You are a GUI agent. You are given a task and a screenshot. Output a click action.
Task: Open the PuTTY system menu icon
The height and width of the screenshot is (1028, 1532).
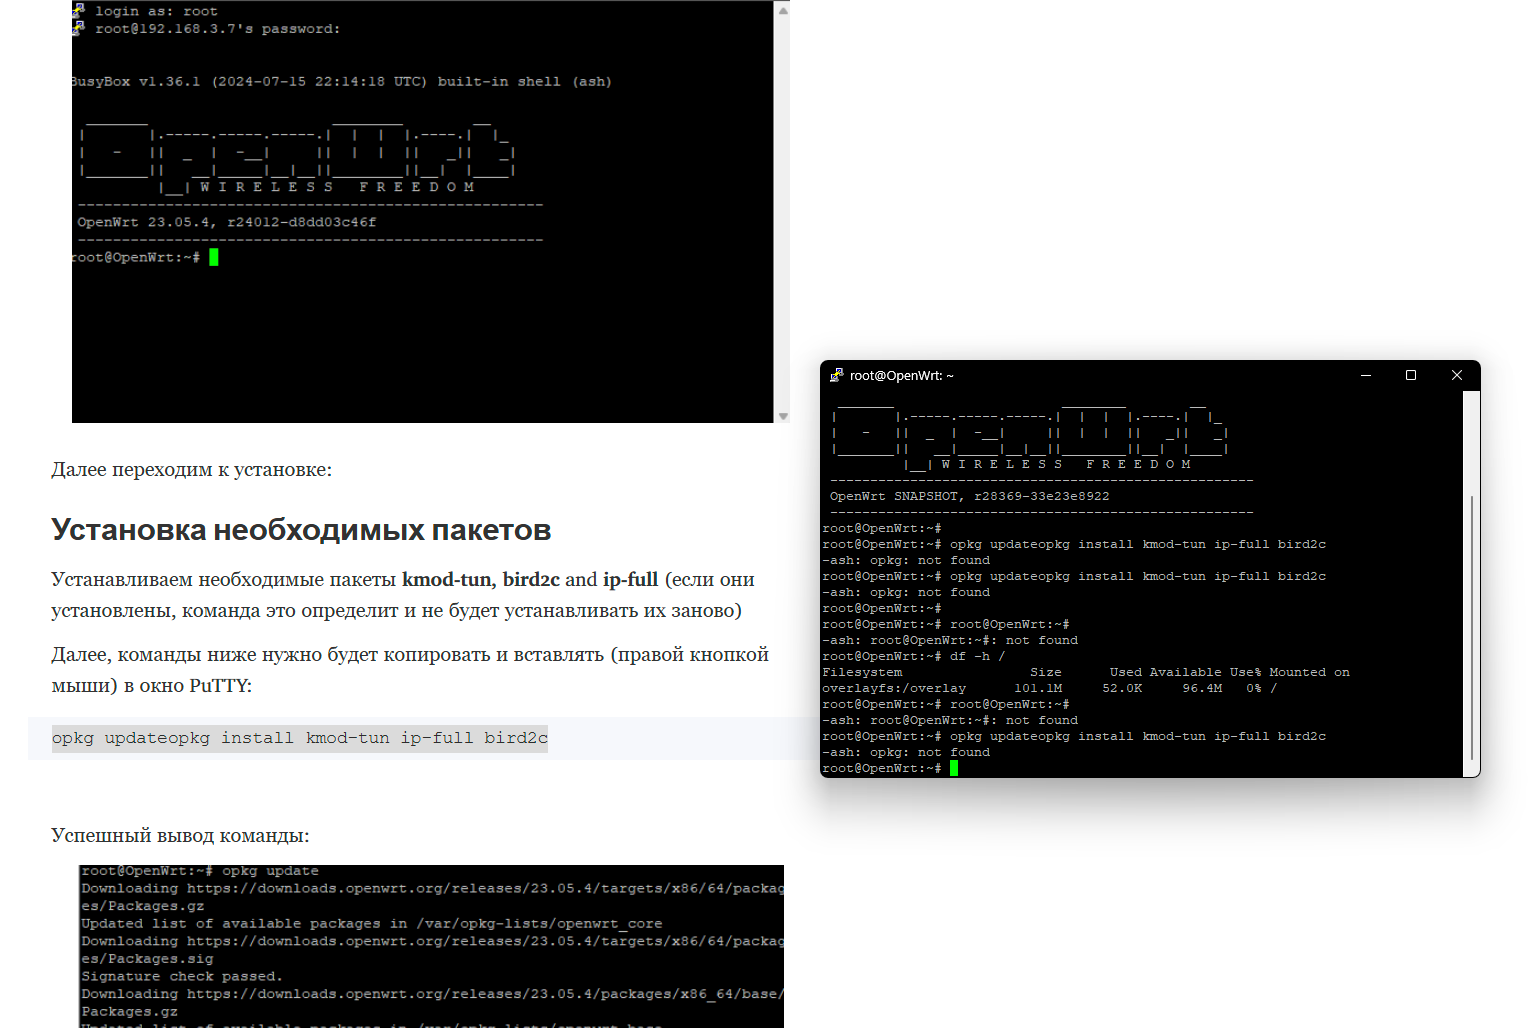[x=837, y=375]
